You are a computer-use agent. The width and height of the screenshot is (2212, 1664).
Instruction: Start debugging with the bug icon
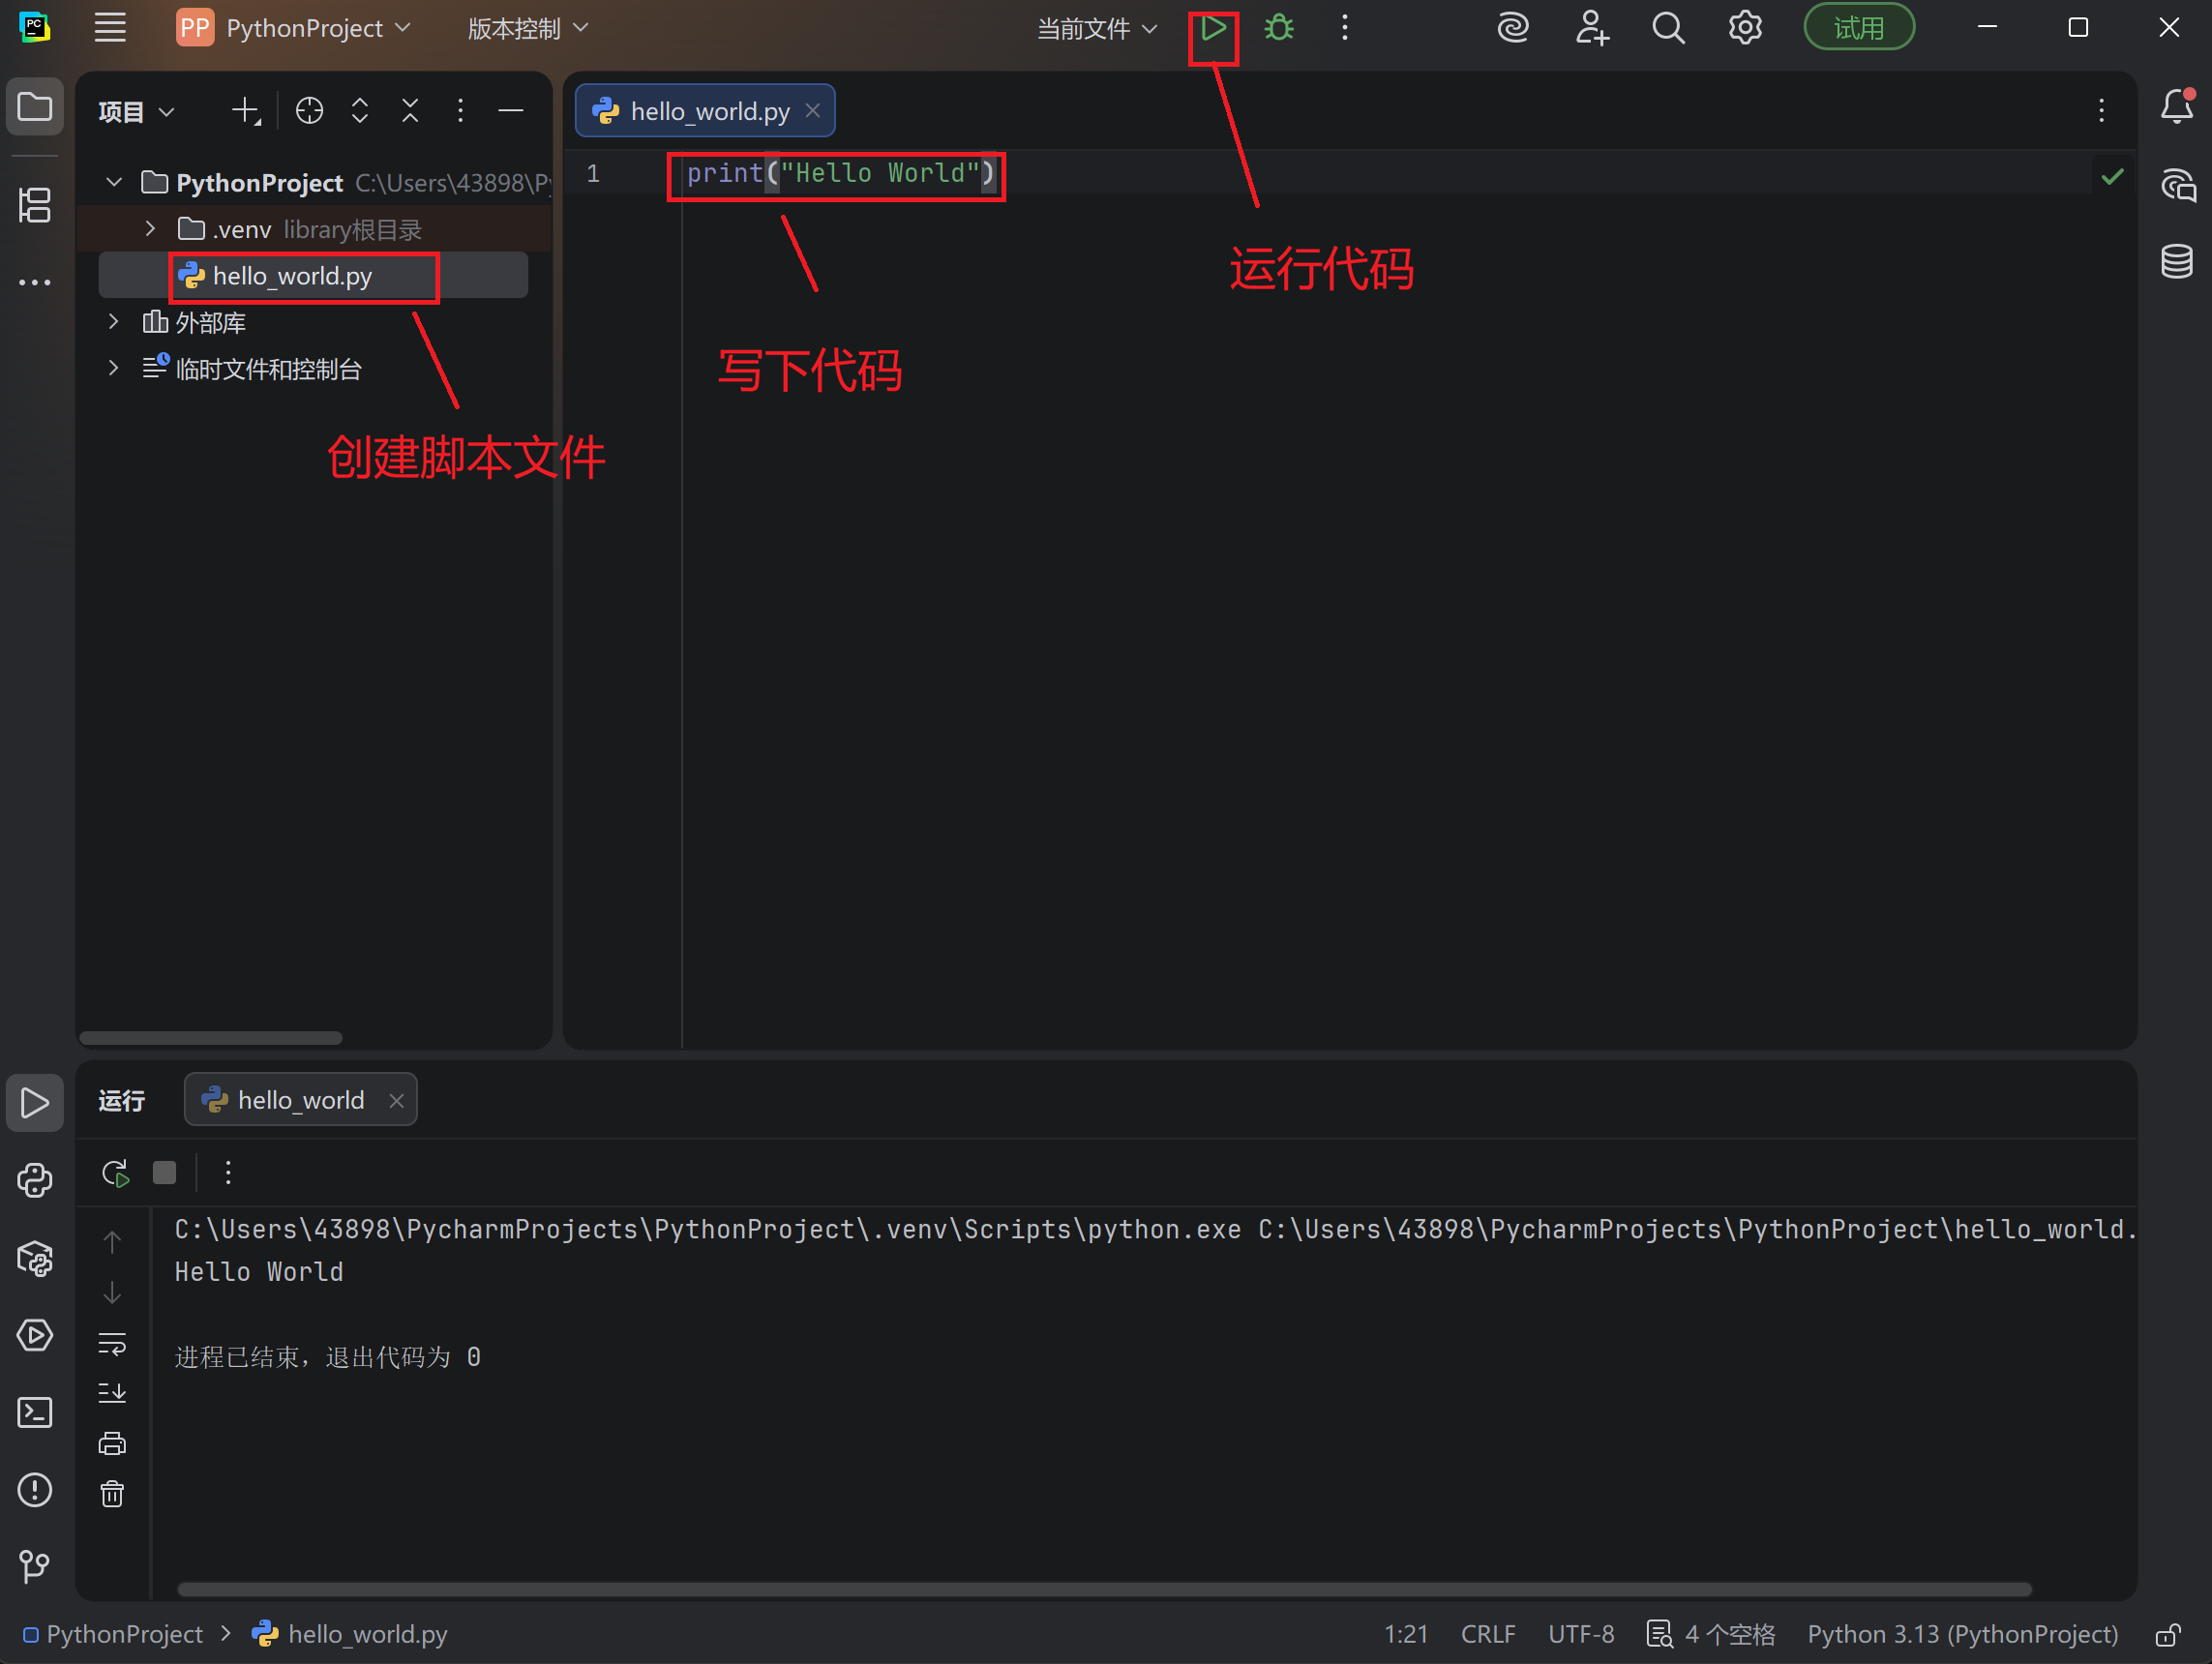[x=1279, y=29]
